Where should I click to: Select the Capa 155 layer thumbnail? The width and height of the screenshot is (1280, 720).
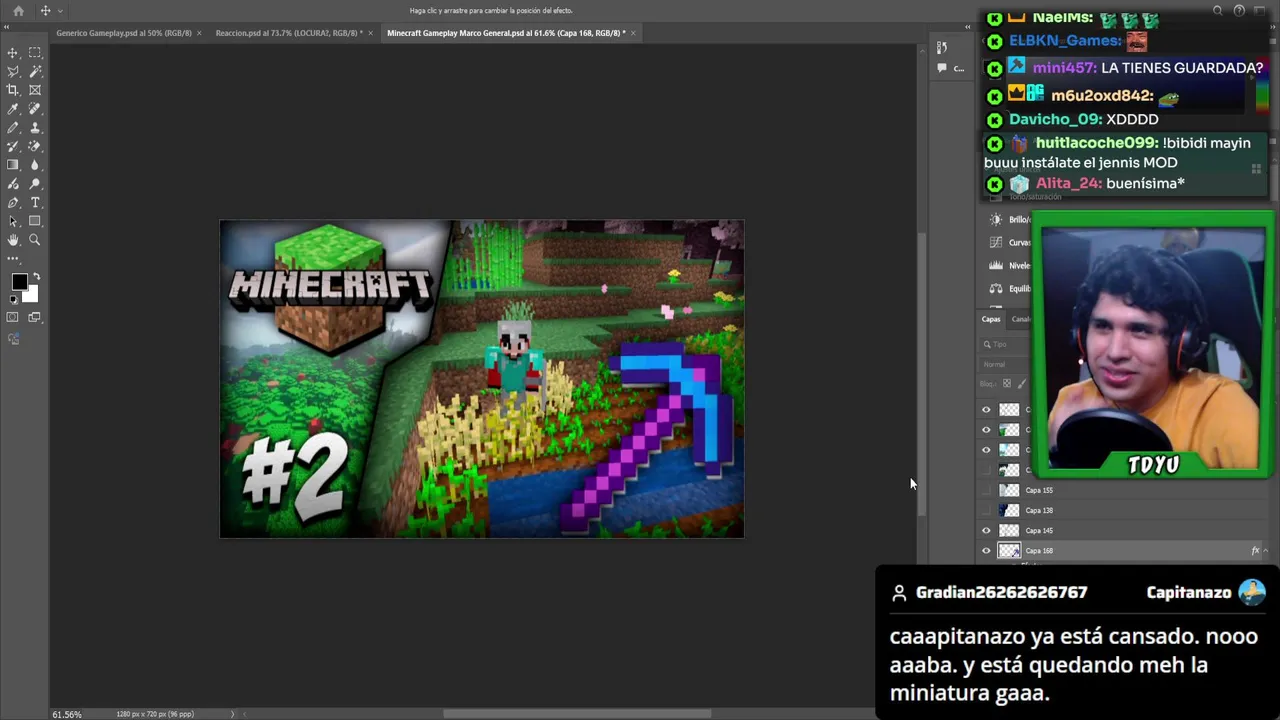coord(1009,490)
